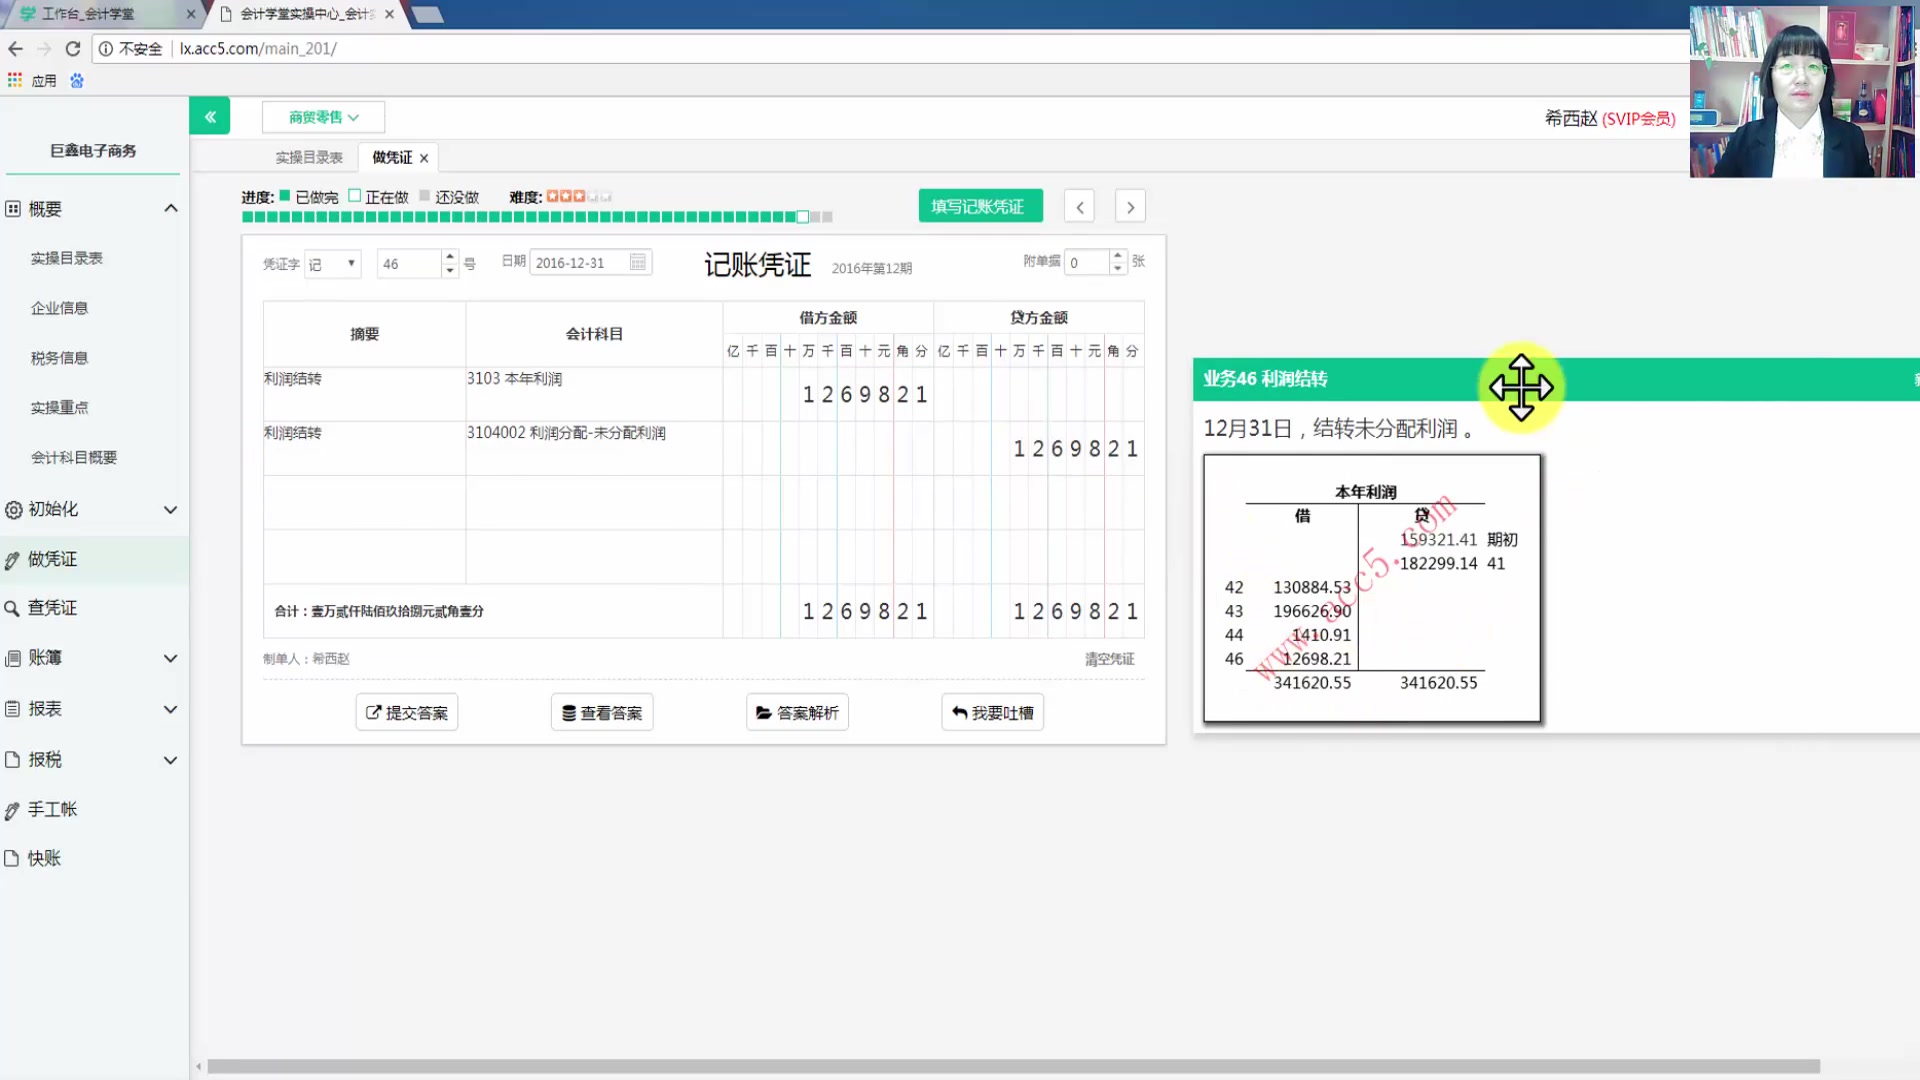Go to previous voucher arrow

point(1079,207)
